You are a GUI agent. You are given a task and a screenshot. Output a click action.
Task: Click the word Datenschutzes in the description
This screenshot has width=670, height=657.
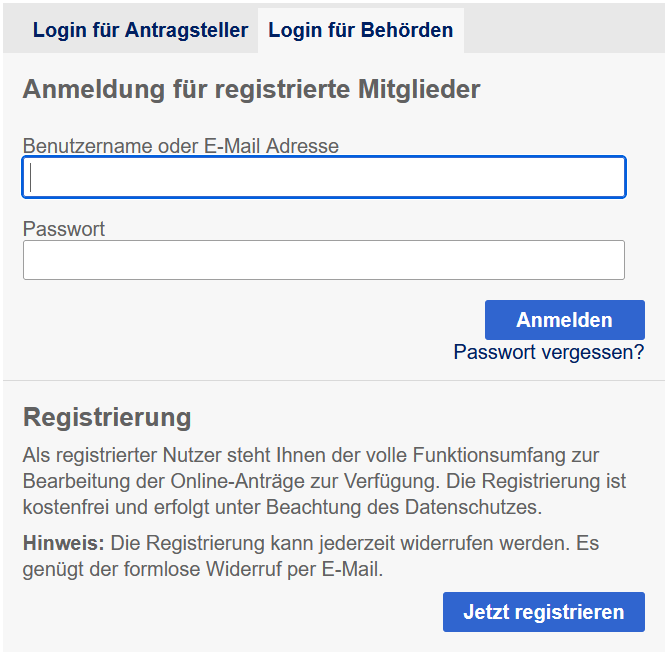click(x=473, y=507)
